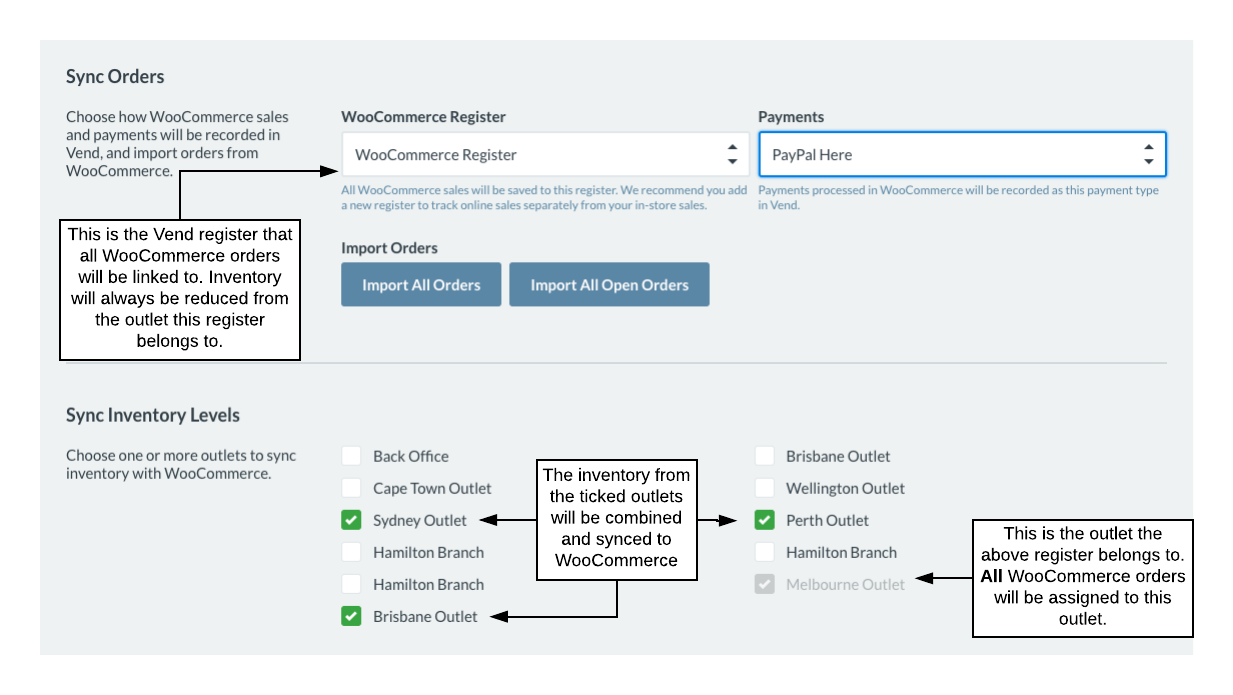Click help text 'Payments processed in WooCommerce will be recorded'
The height and width of the screenshot is (695, 1233).
958,197
